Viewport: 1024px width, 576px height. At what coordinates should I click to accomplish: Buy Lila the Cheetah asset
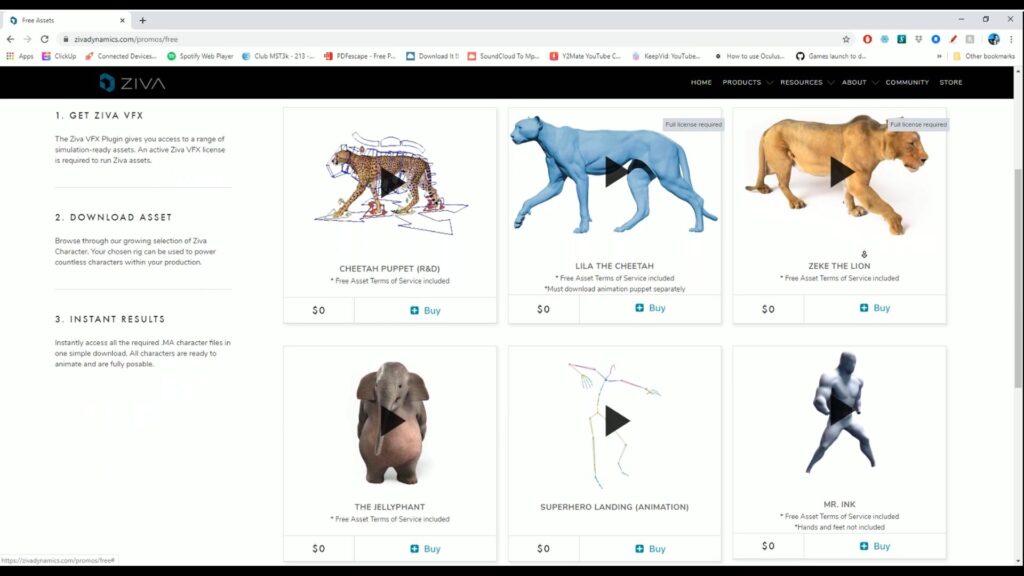(x=650, y=308)
